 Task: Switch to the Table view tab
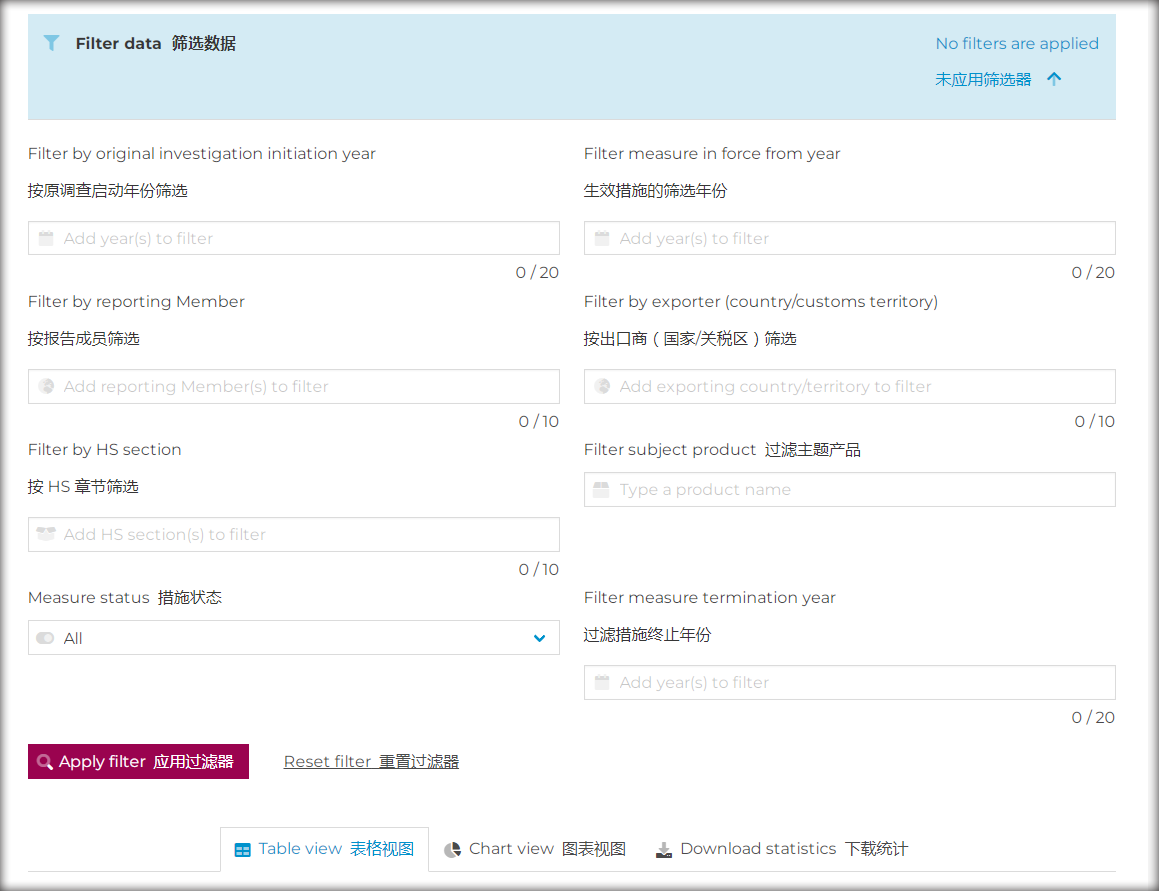pyautogui.click(x=324, y=849)
